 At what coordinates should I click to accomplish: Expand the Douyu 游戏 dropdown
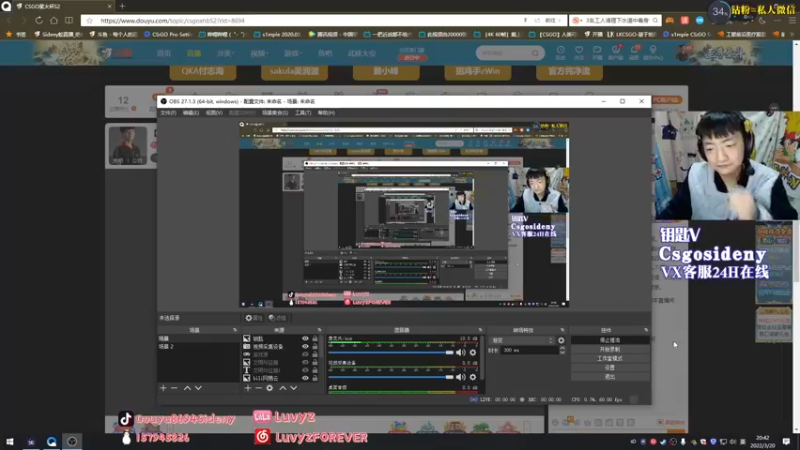[x=292, y=53]
